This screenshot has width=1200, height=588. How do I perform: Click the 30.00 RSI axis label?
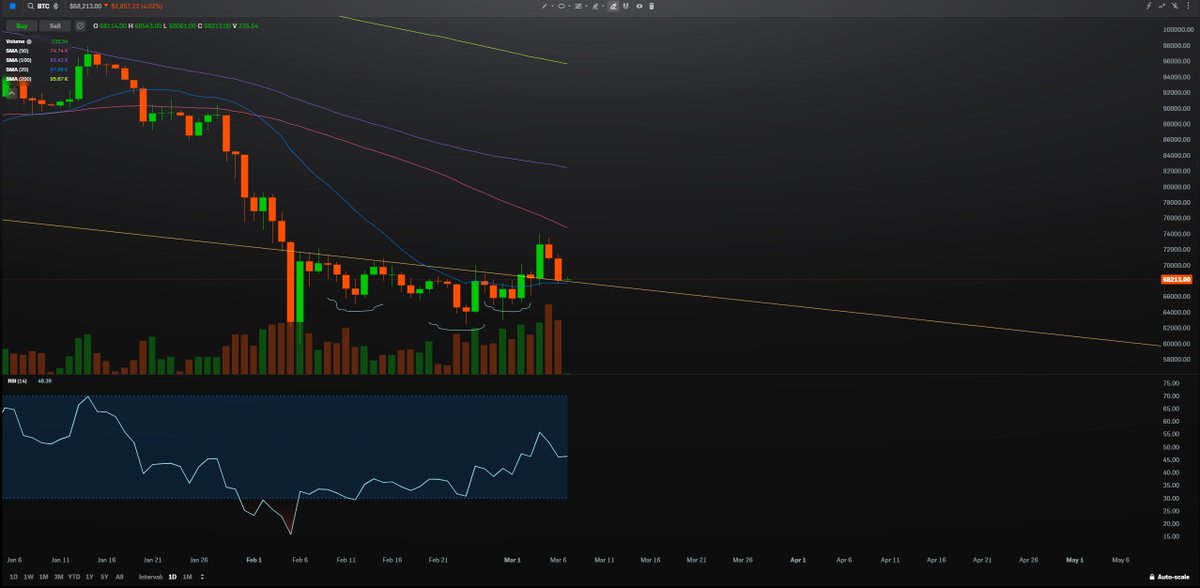[1171, 498]
